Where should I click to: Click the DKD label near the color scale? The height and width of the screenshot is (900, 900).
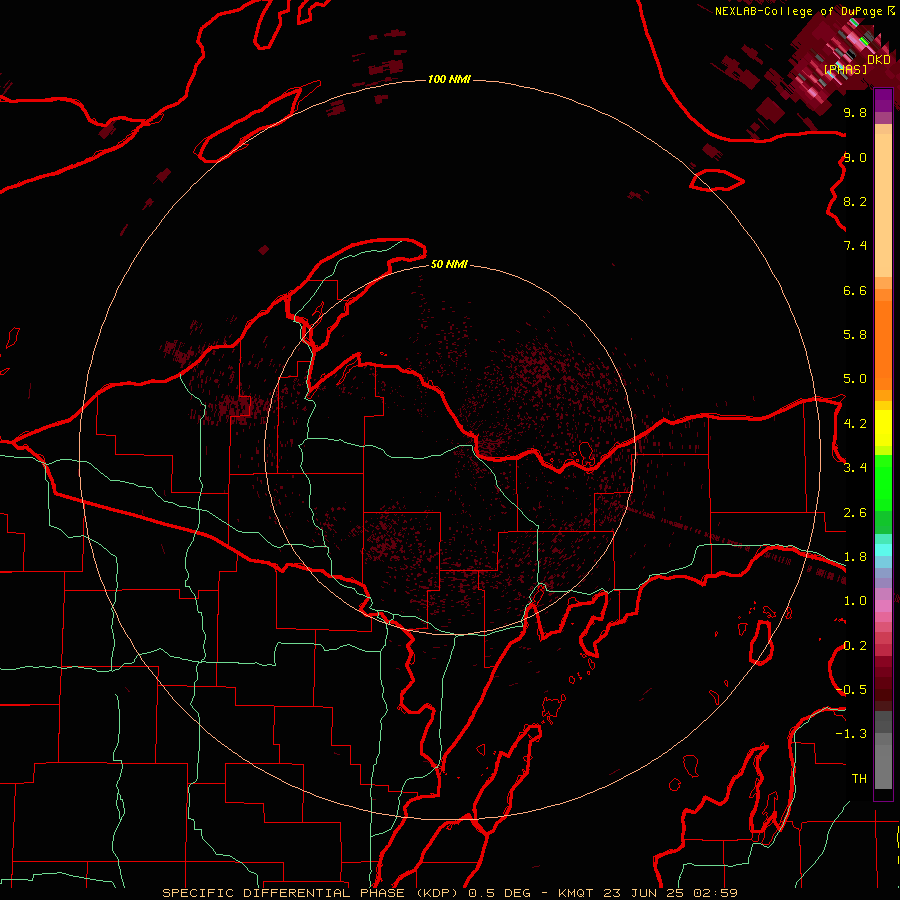coord(878,60)
